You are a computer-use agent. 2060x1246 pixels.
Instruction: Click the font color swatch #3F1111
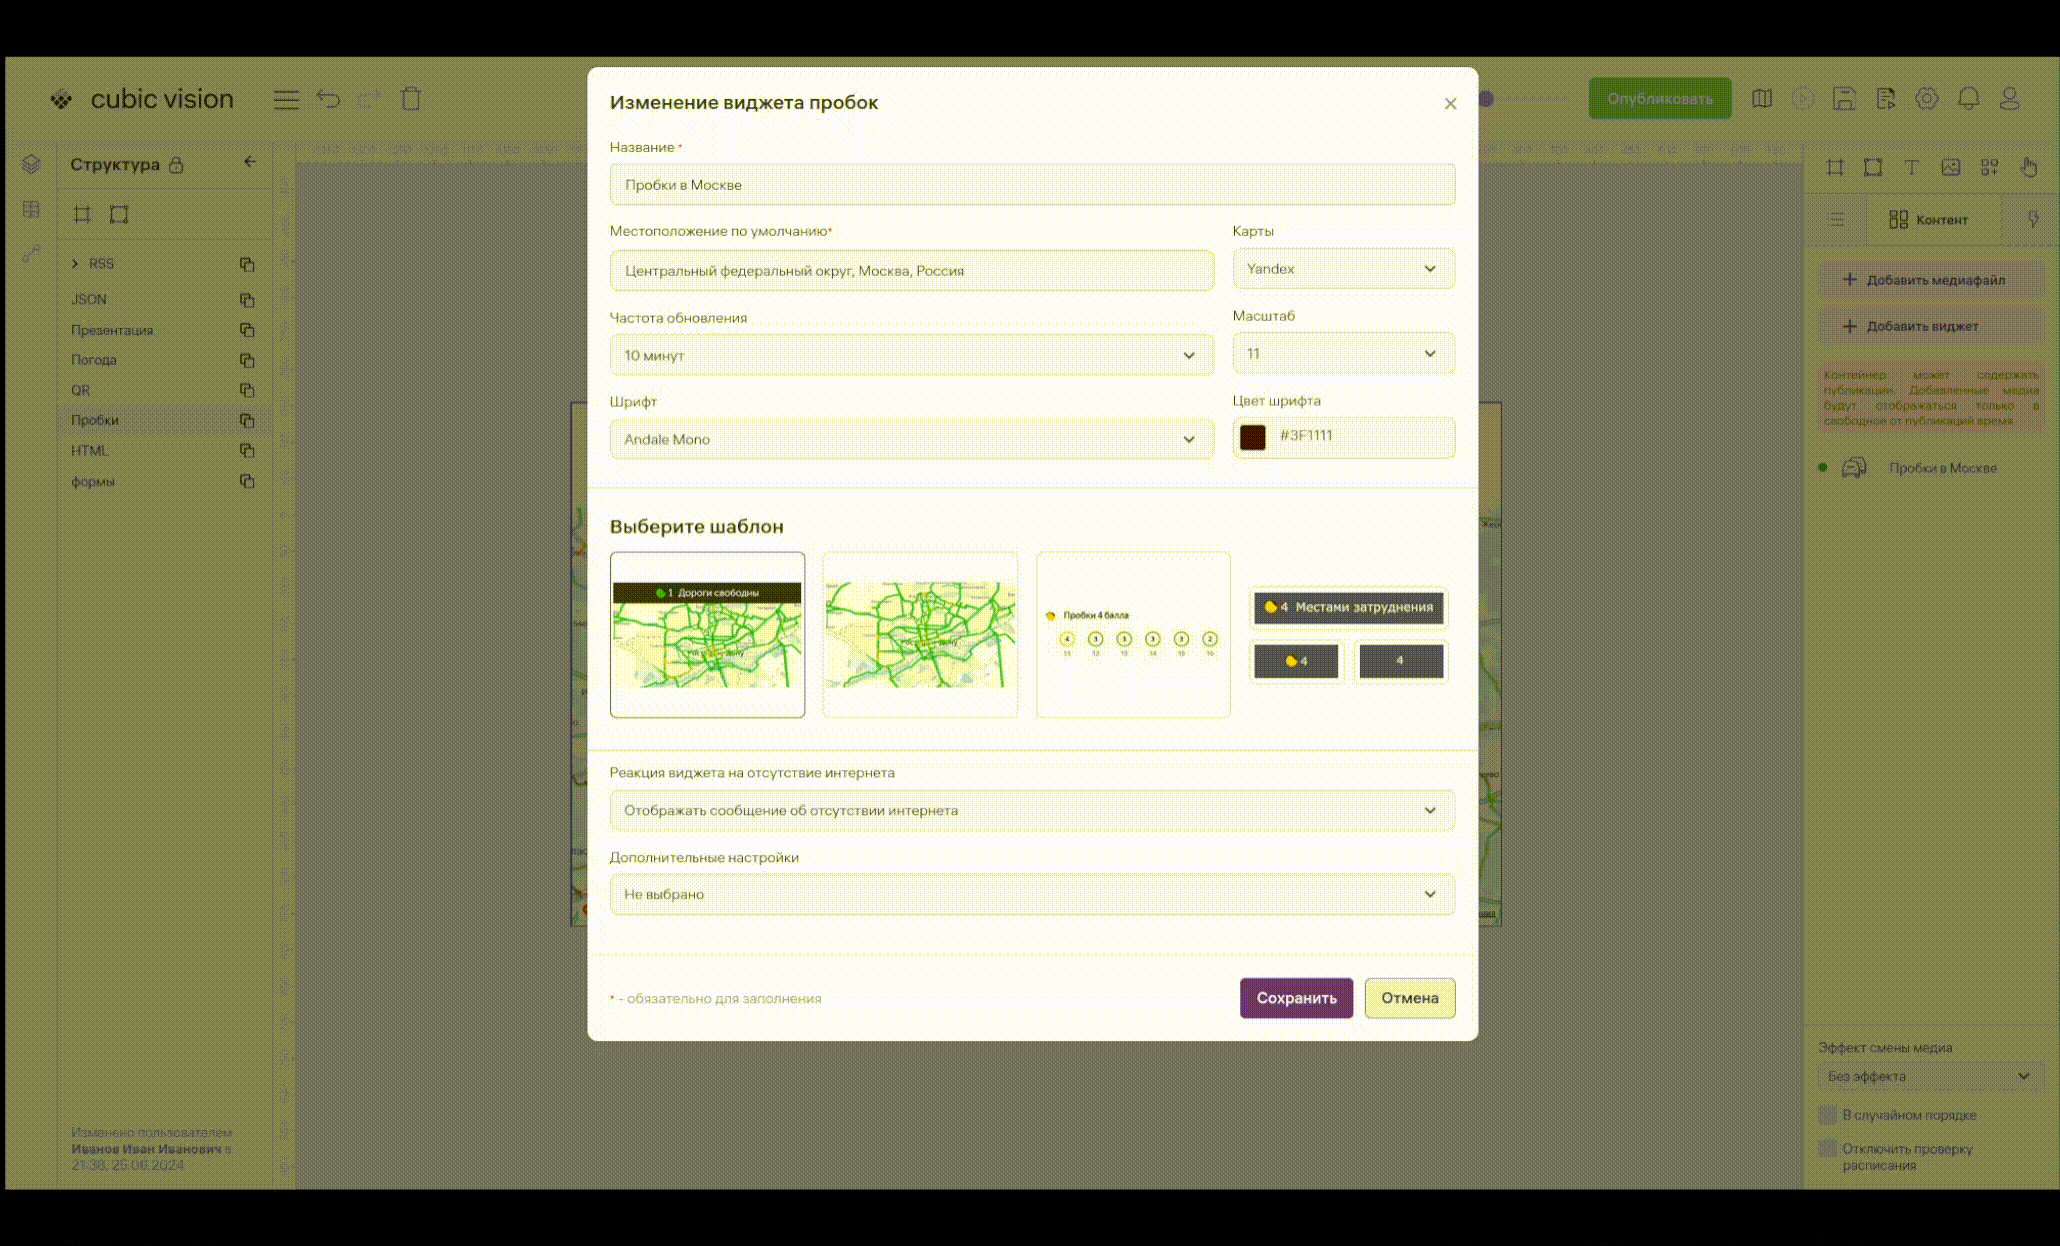click(x=1252, y=437)
